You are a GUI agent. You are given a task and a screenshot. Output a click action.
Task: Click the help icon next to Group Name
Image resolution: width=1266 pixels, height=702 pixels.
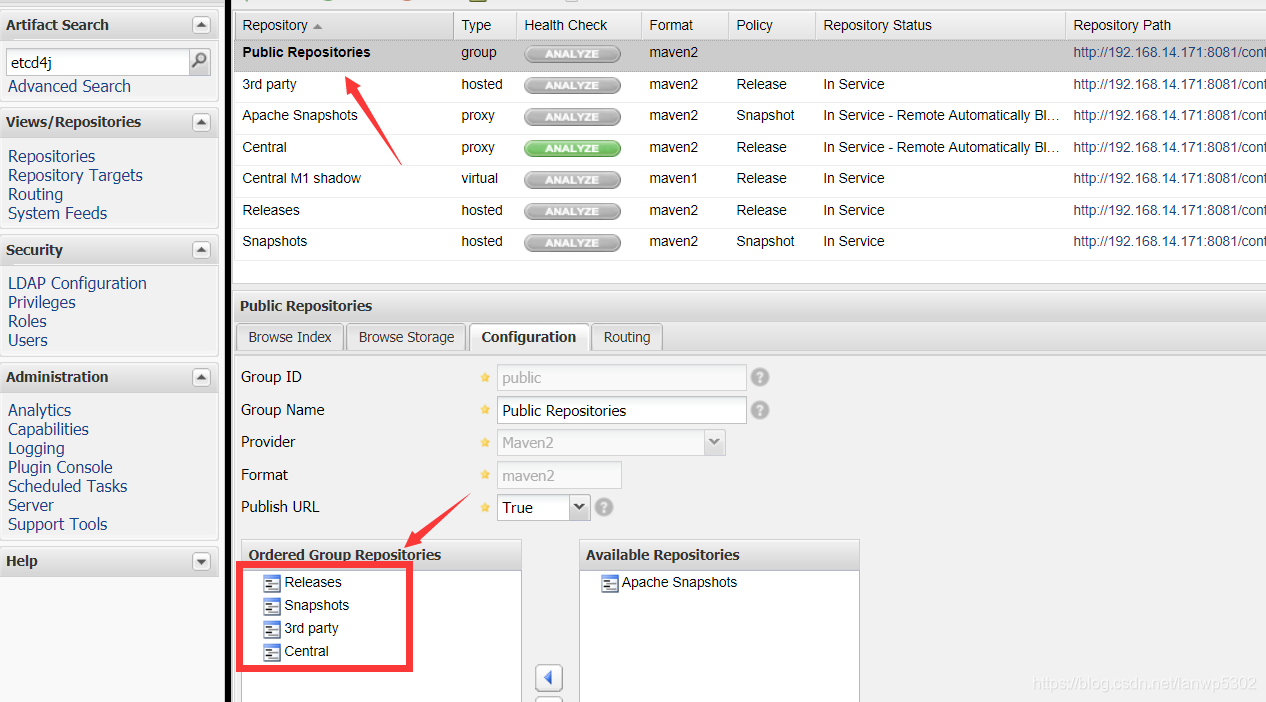(x=760, y=410)
